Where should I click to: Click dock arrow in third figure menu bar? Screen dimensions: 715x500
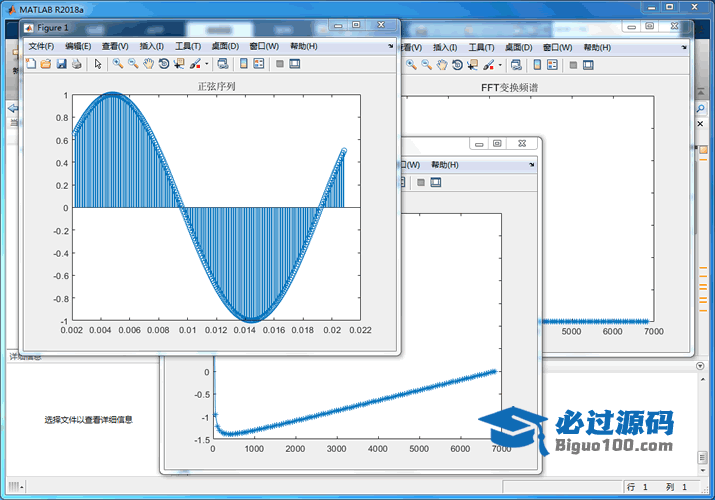[532, 165]
